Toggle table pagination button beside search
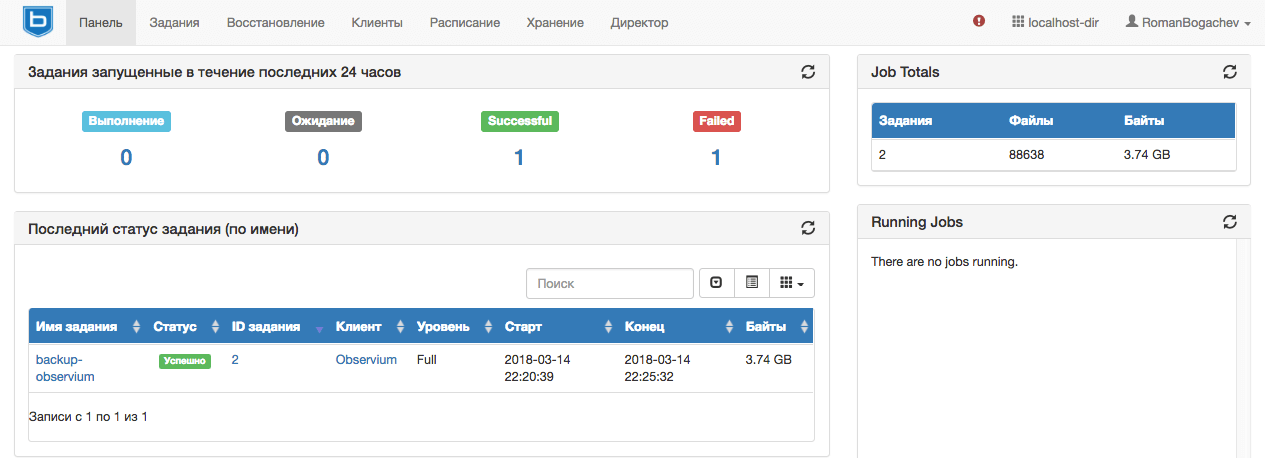 [x=716, y=283]
